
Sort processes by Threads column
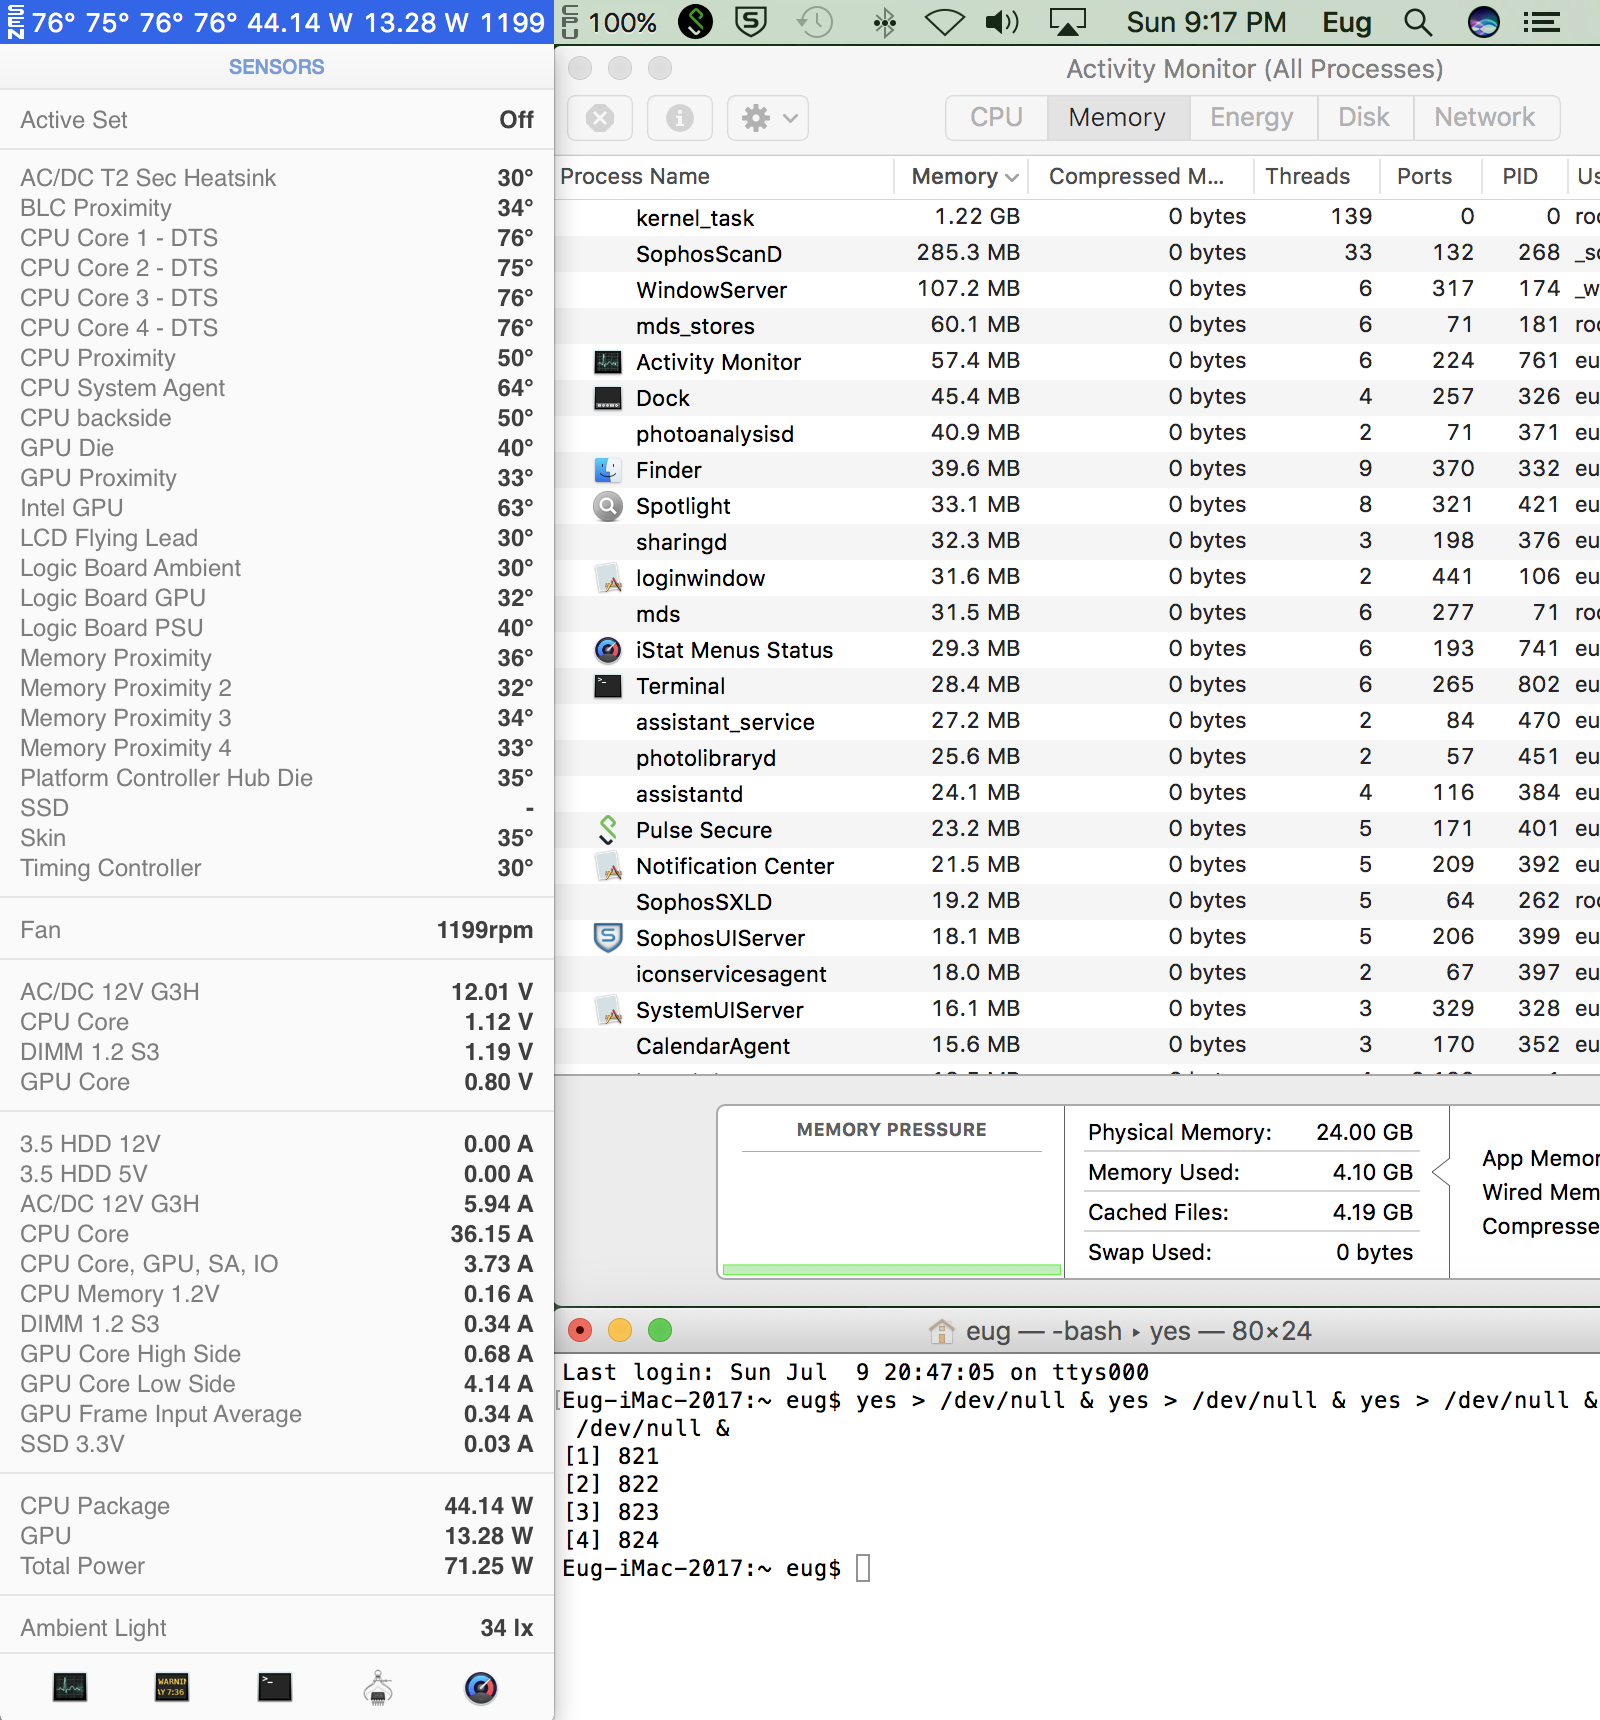click(1317, 177)
